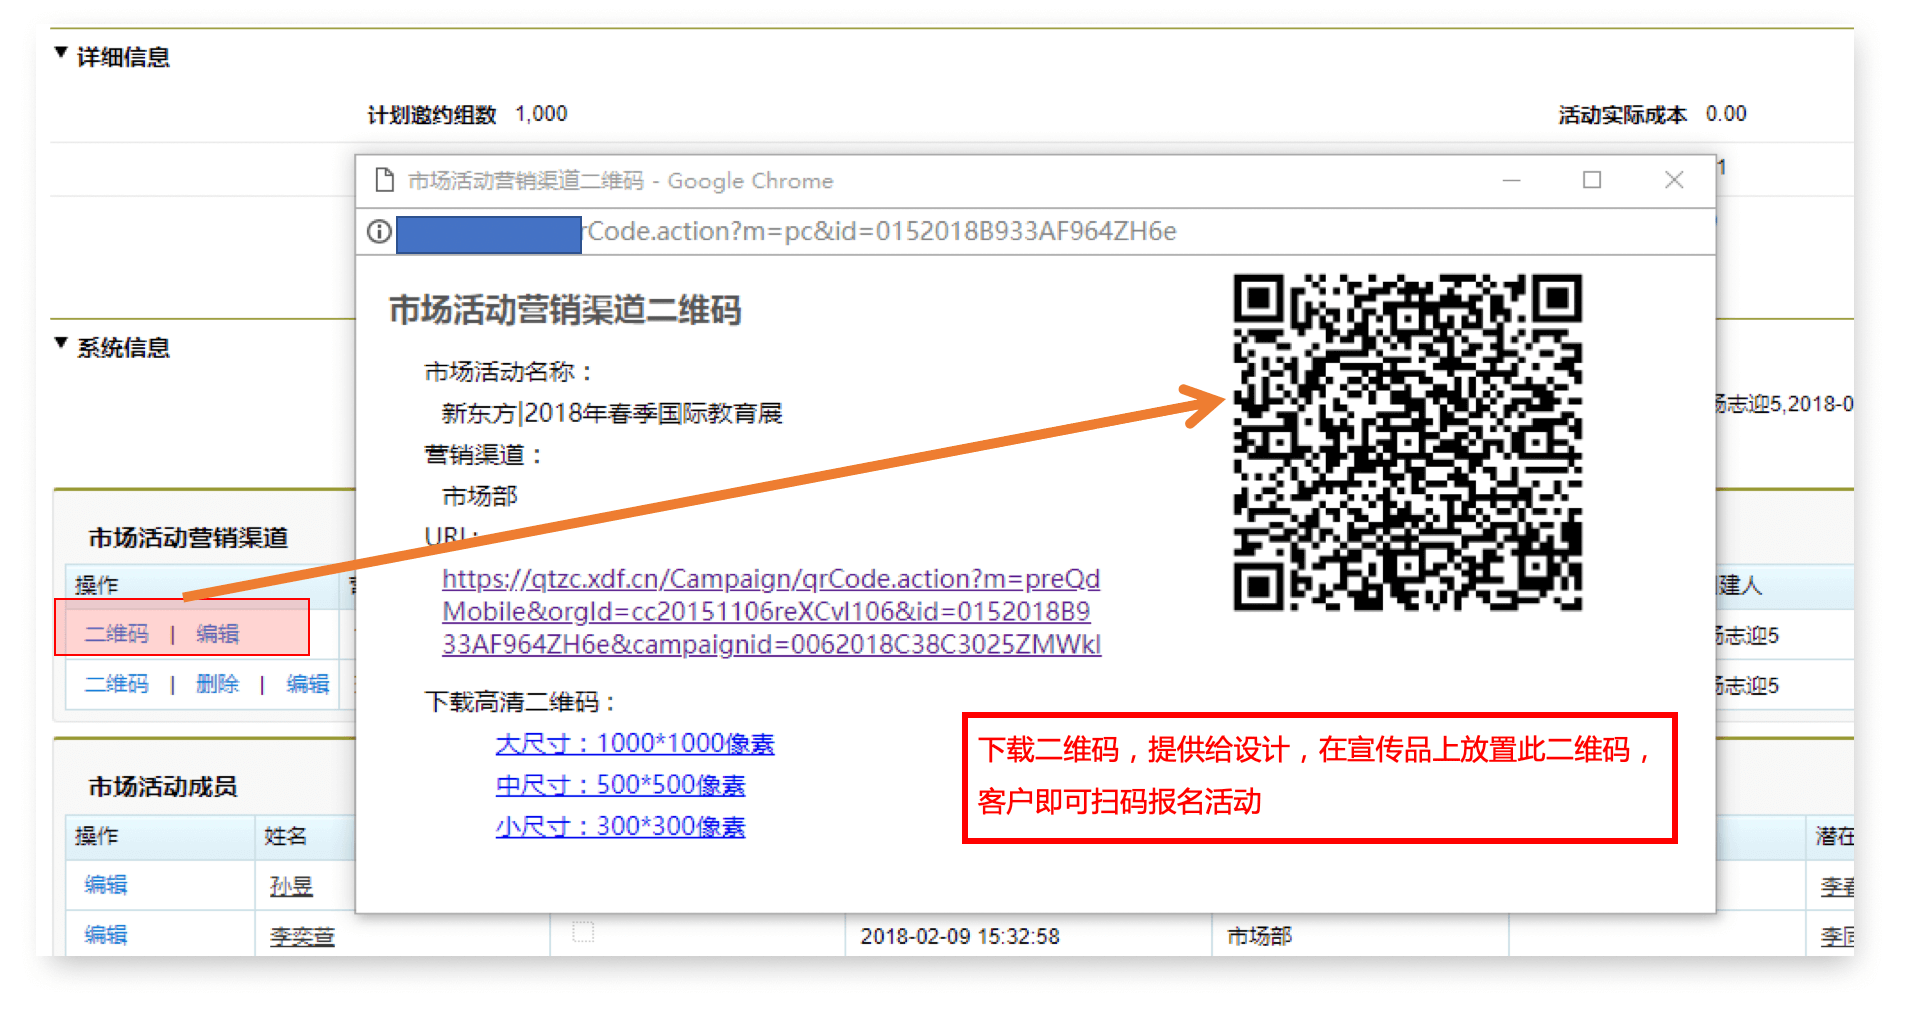Collapse the 详细信息 section triangle
Viewport: 1910px width, 1010px height.
pyautogui.click(x=61, y=53)
